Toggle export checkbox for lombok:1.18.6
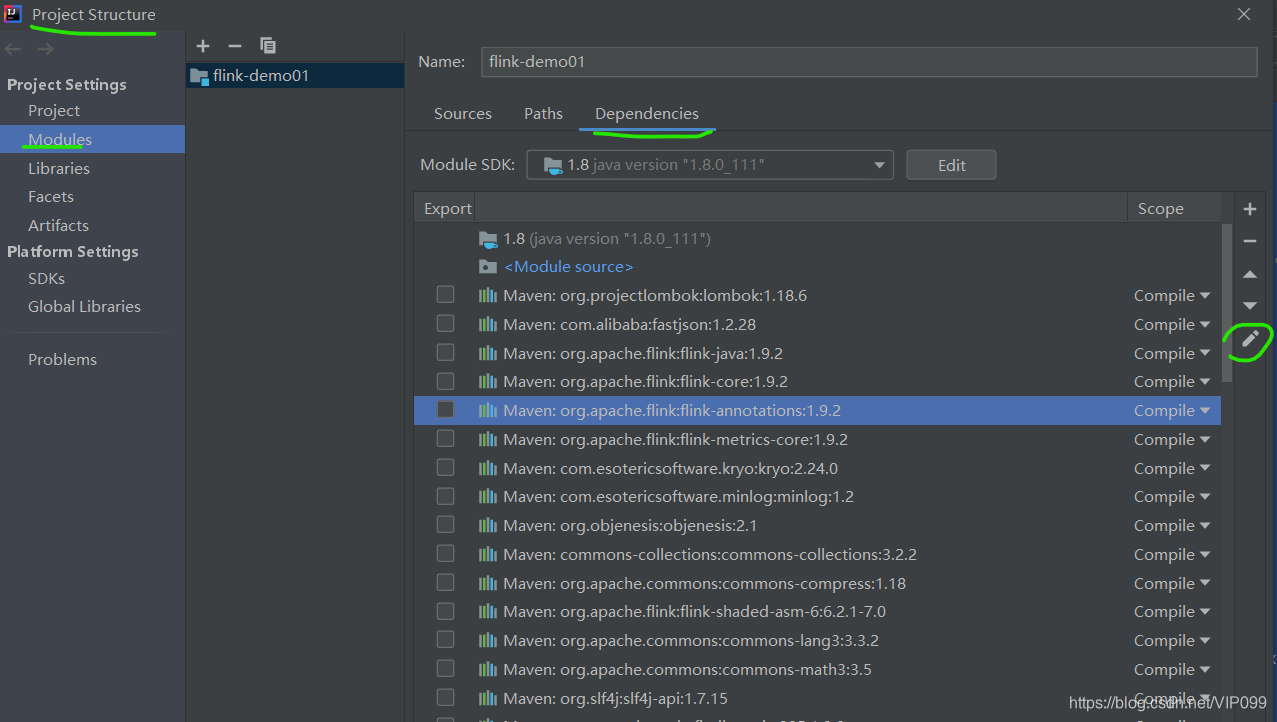 [x=445, y=294]
